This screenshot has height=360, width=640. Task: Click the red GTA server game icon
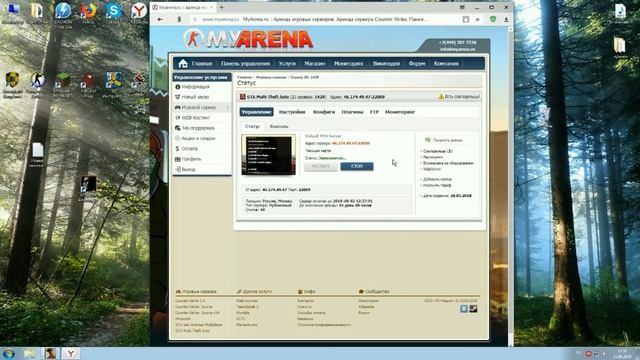(242, 97)
